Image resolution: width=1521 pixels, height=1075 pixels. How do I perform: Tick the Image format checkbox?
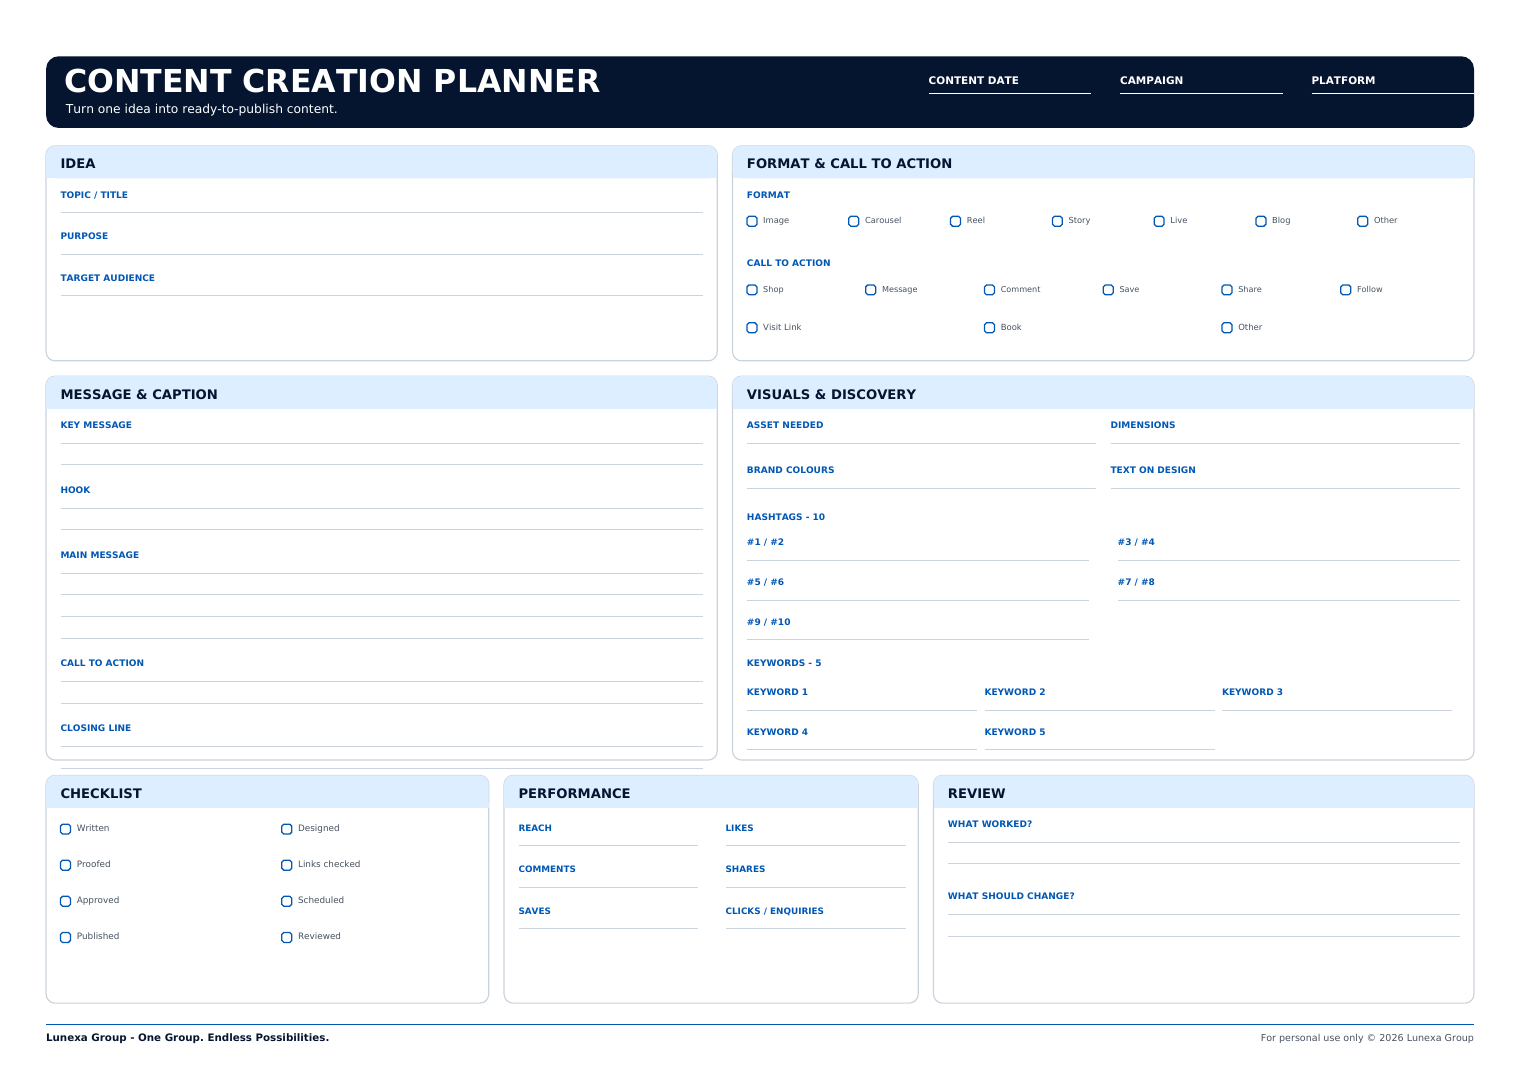click(x=752, y=221)
